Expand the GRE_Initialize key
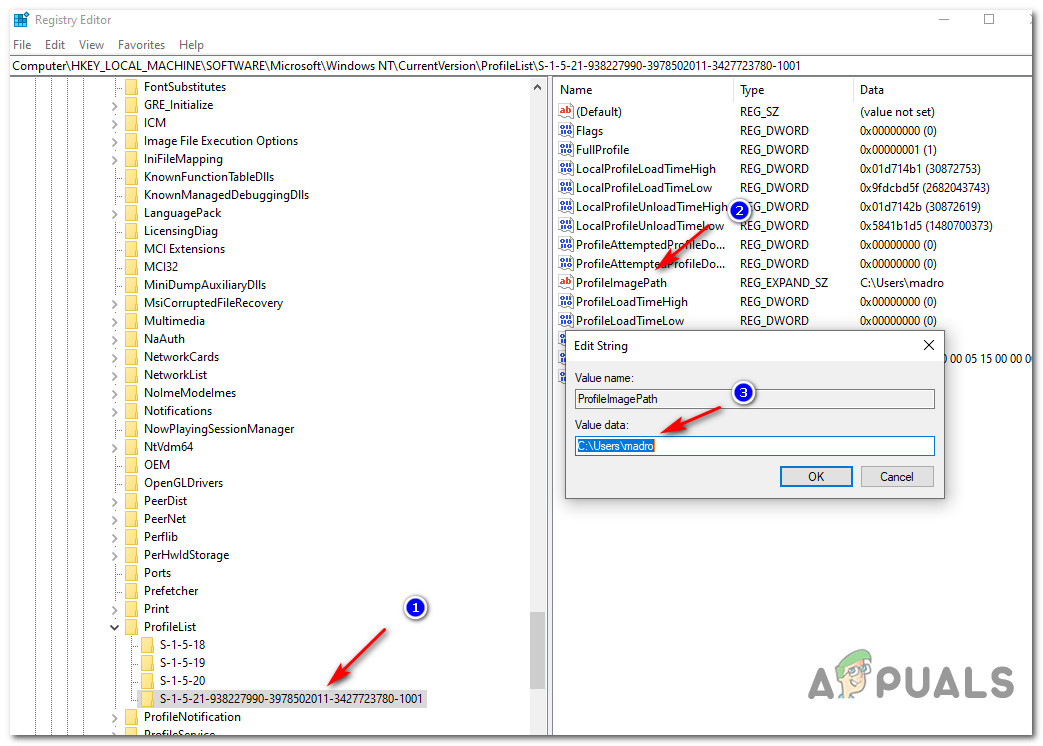 (x=114, y=106)
